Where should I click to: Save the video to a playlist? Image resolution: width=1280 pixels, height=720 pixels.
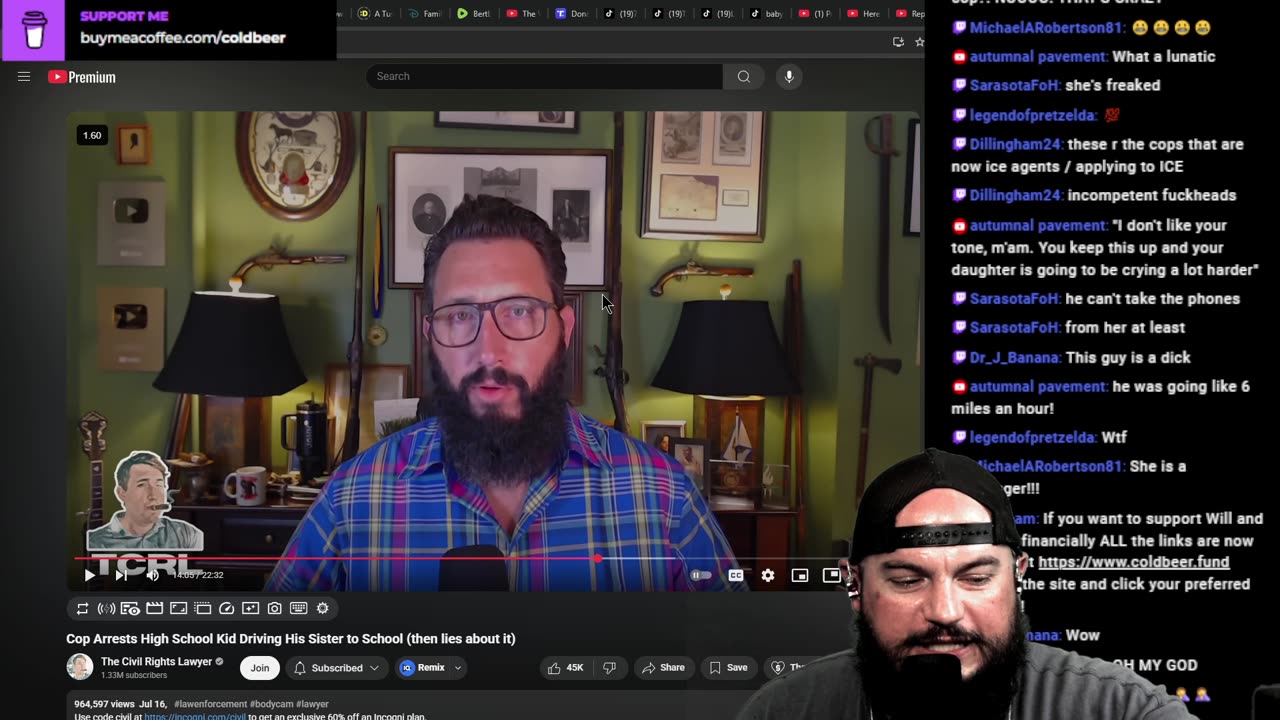(728, 668)
